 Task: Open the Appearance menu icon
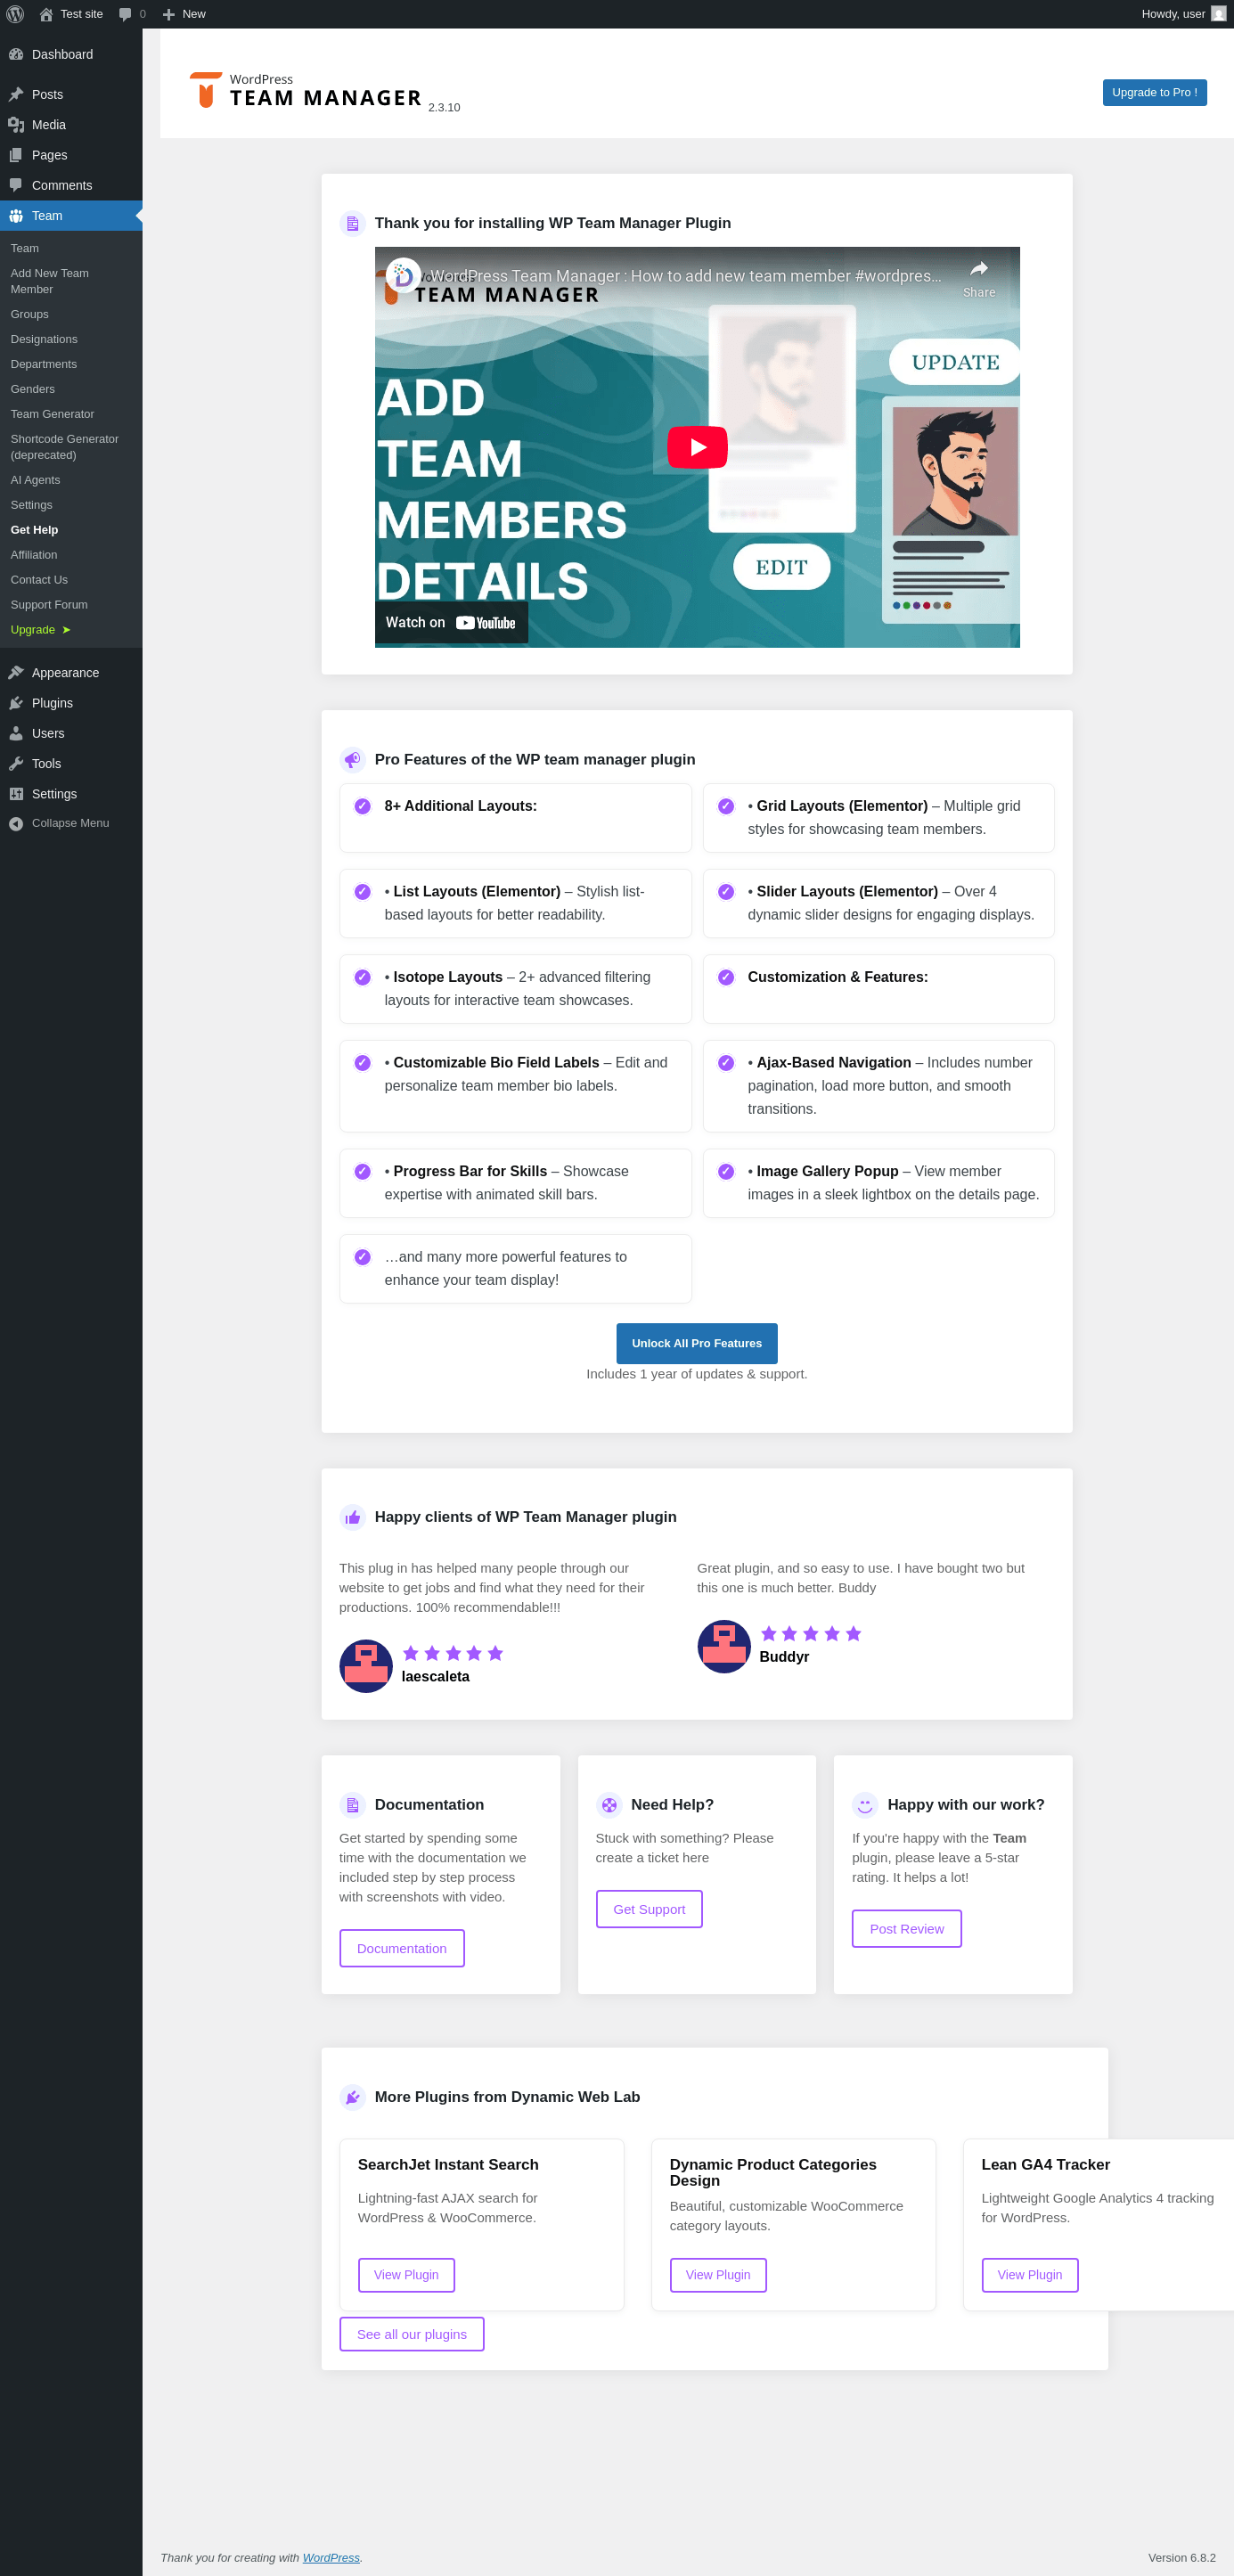point(16,672)
